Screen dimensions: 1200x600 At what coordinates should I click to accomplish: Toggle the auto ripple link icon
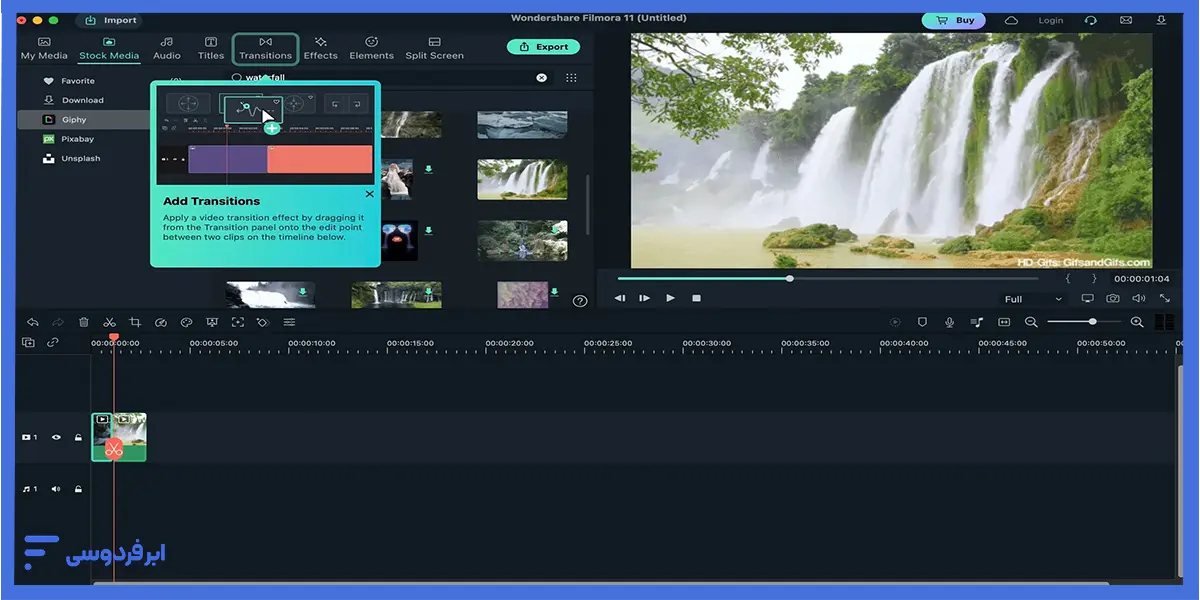[x=52, y=342]
